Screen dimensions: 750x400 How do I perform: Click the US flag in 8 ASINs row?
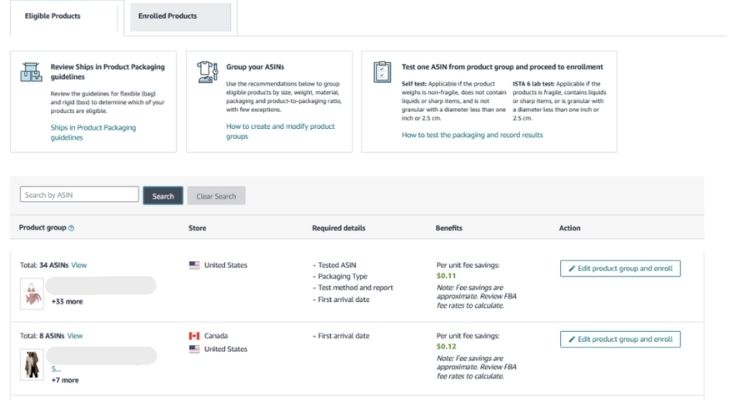pyautogui.click(x=194, y=349)
